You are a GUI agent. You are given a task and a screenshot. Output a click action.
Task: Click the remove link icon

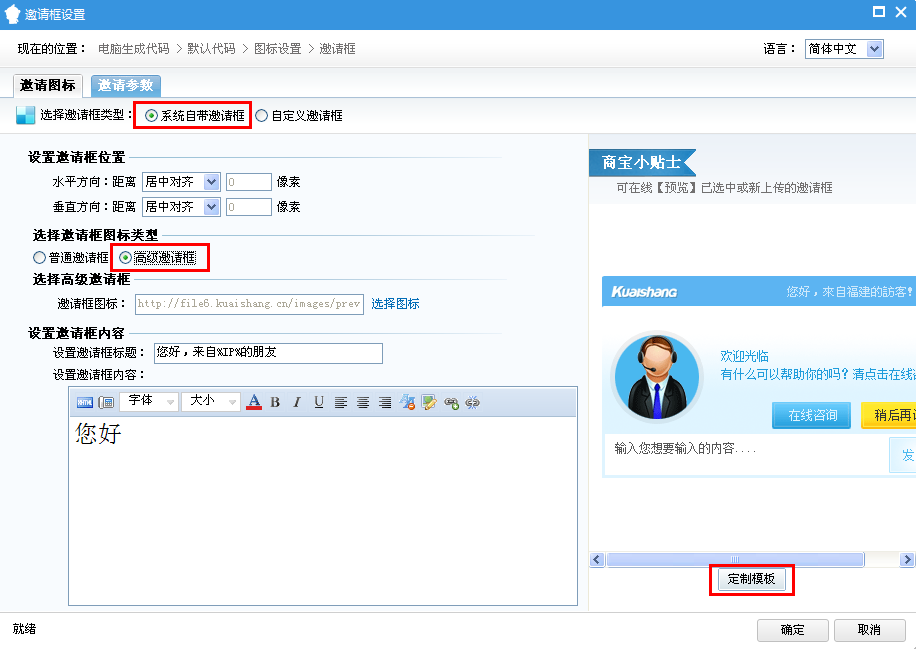(473, 402)
